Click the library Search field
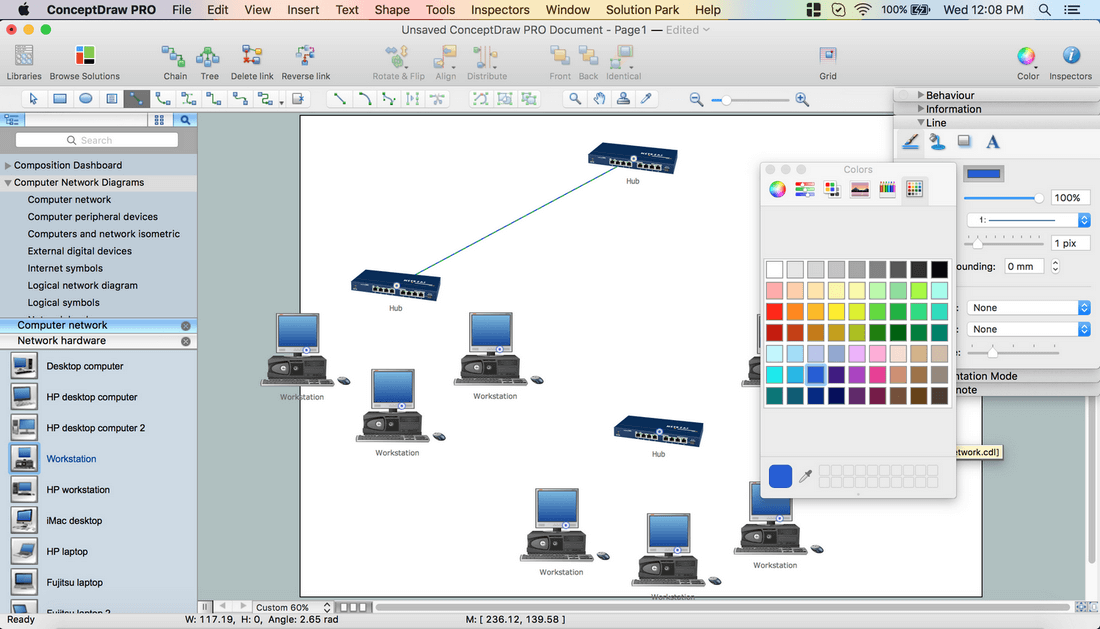This screenshot has height=629, width=1100. coord(97,141)
